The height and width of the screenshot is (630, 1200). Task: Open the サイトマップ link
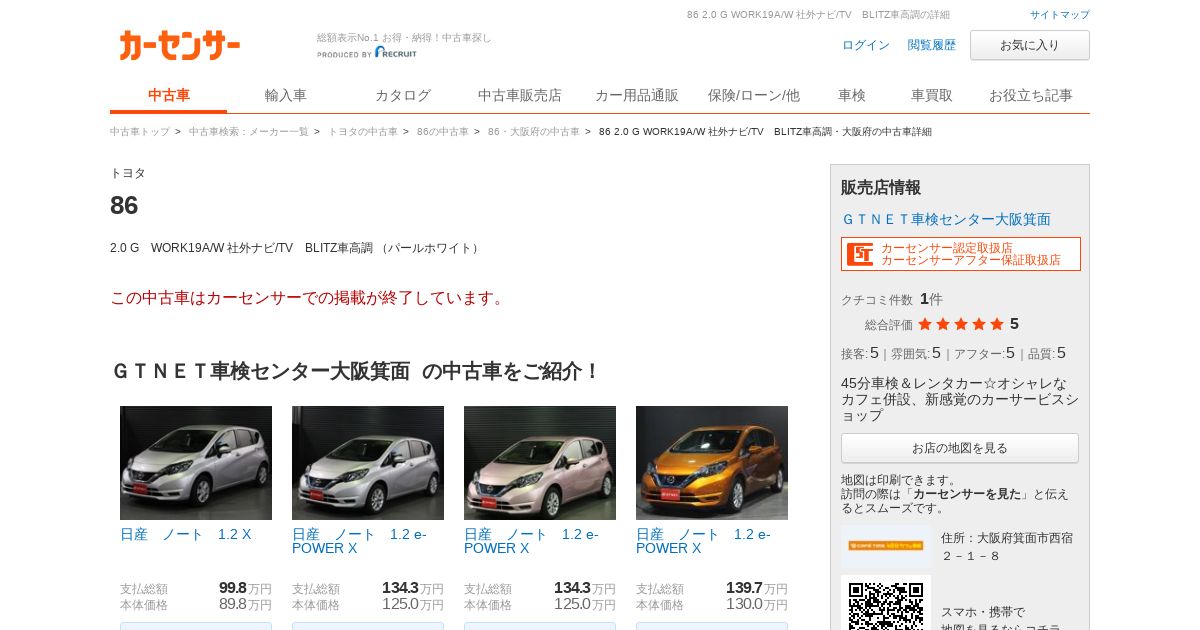[1060, 15]
